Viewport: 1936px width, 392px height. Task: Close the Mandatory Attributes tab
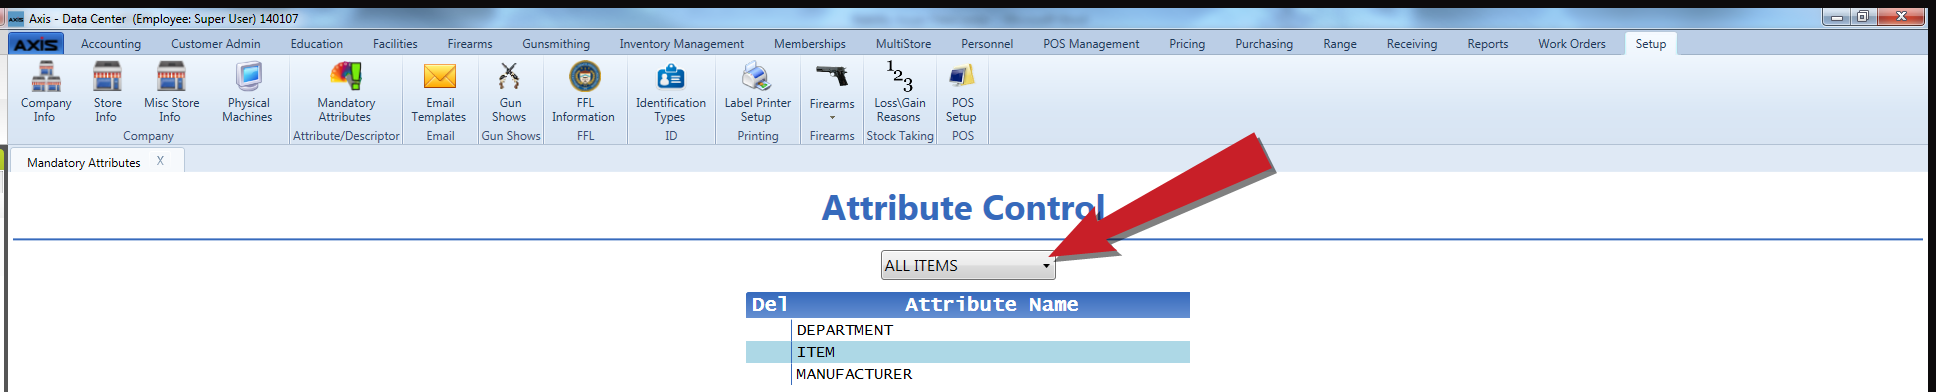coord(160,161)
